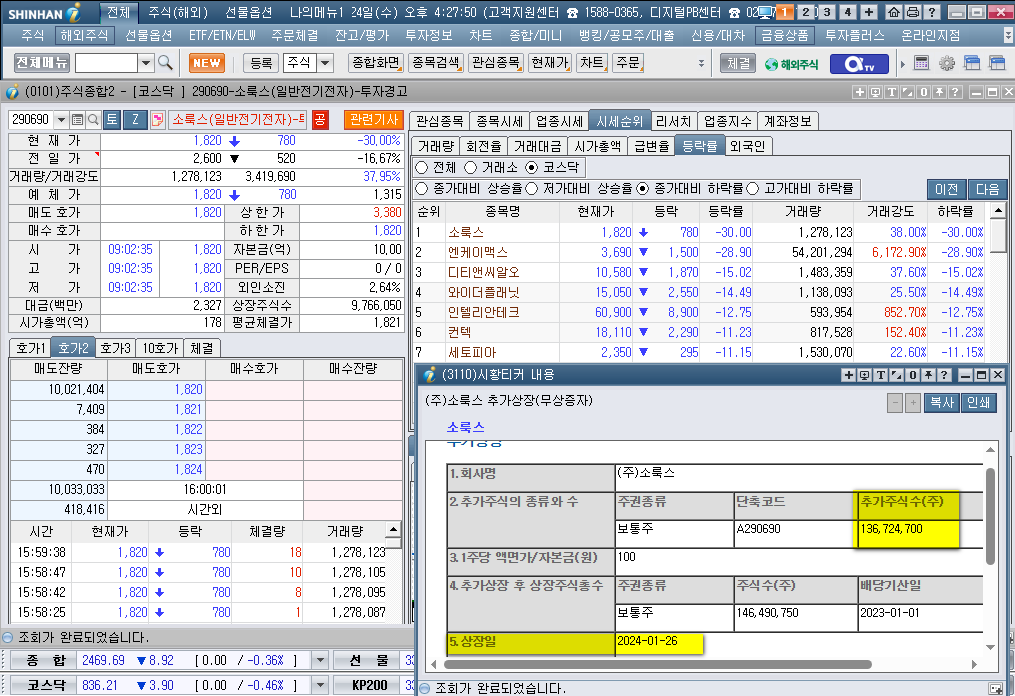
Task: Click 인쇄 print button in ticker window
Action: pos(978,403)
